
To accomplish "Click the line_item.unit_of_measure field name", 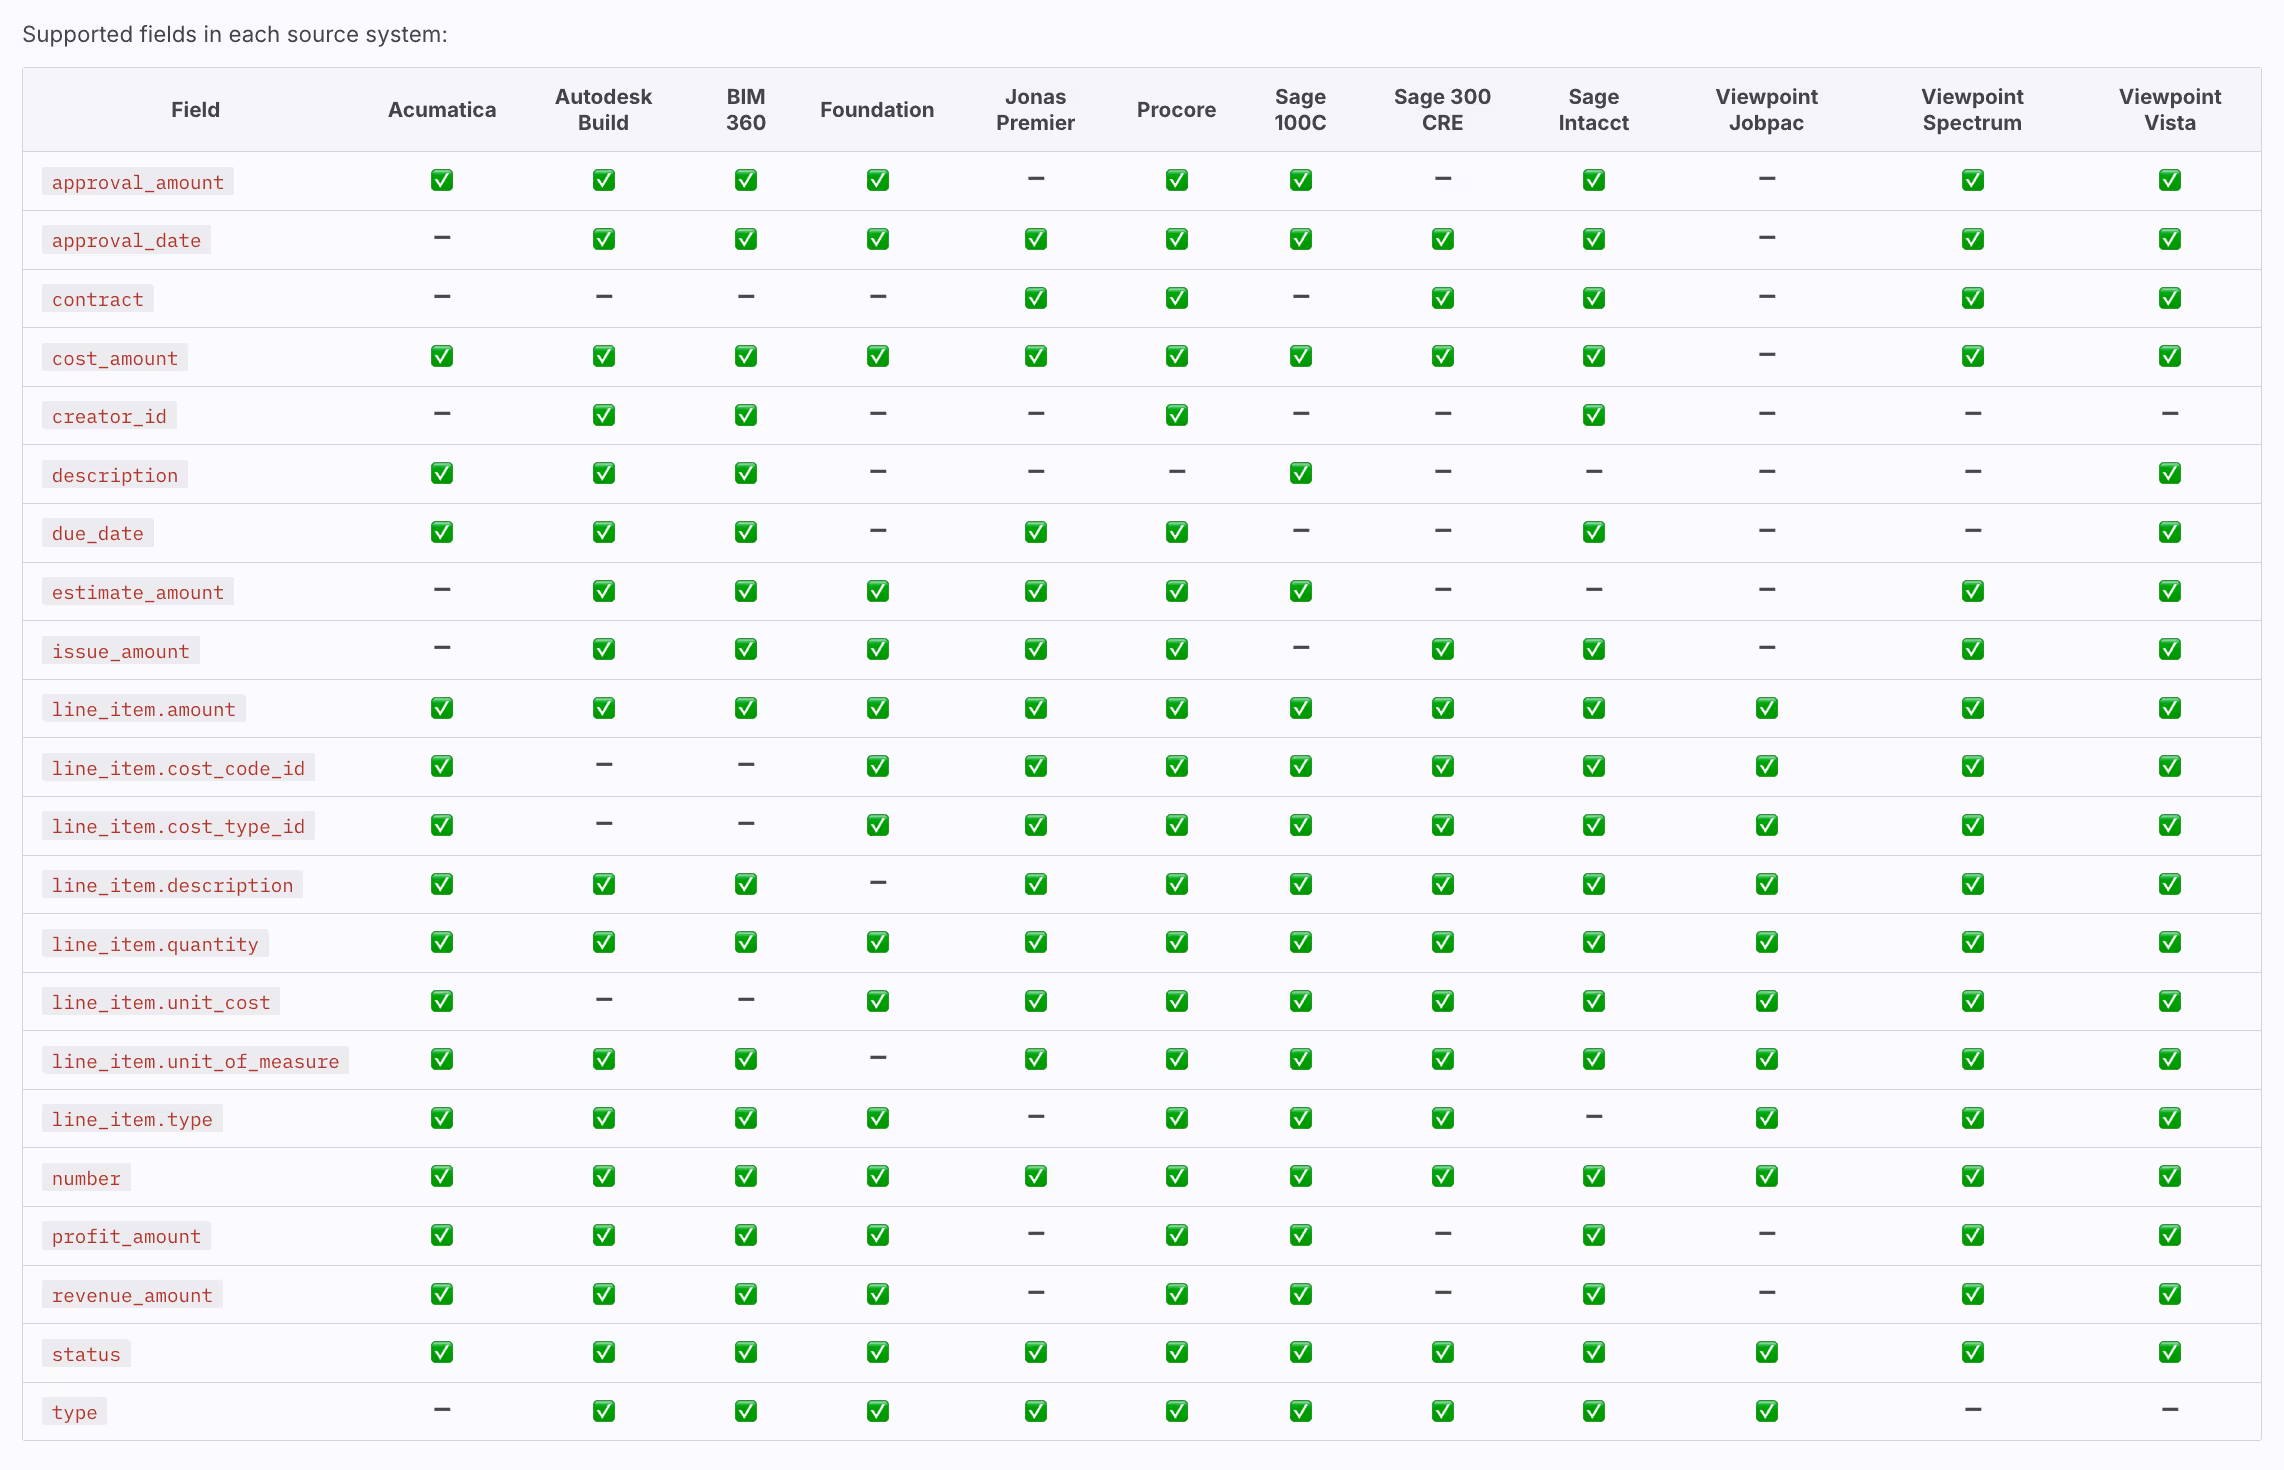I will coord(195,1061).
